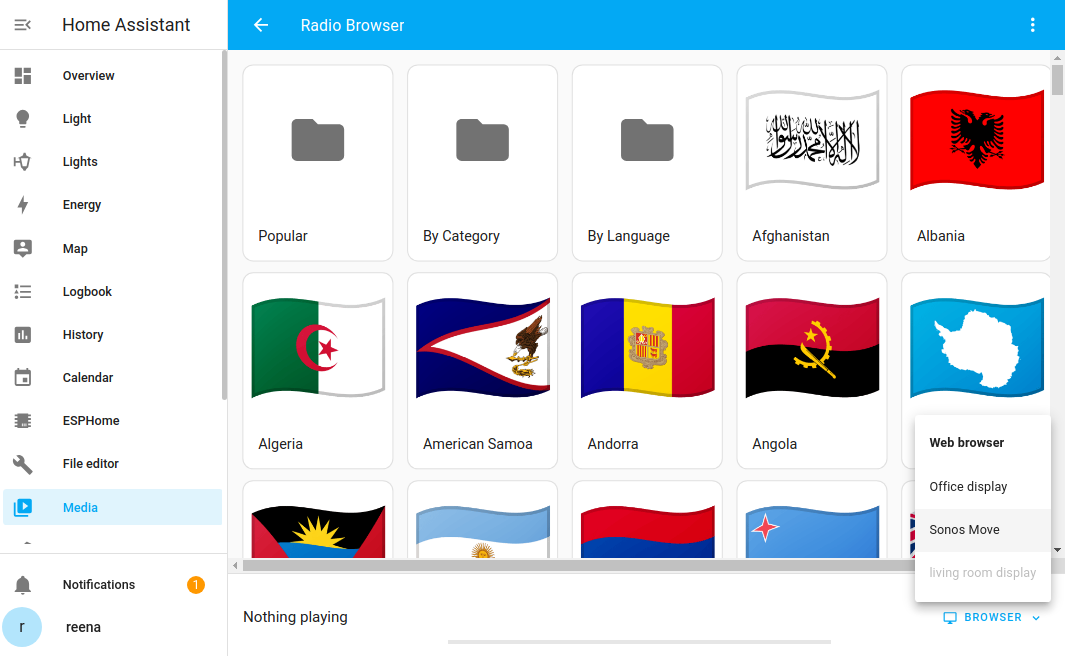Select Sonos Move as playback target
This screenshot has height=656, width=1065.
pyautogui.click(x=966, y=530)
